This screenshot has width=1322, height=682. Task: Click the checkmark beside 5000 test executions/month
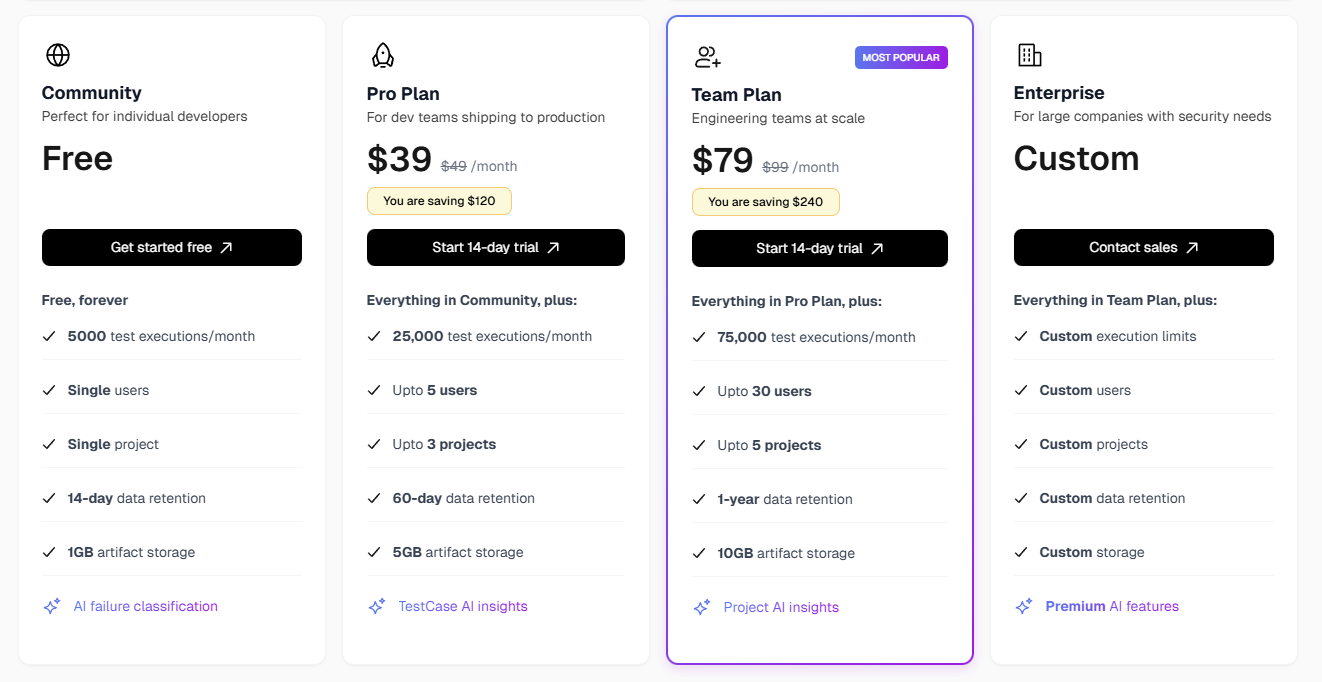coord(48,336)
